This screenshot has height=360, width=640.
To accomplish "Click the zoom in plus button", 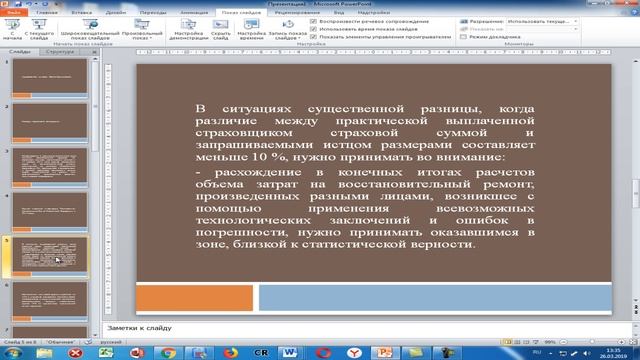I will click(x=621, y=342).
